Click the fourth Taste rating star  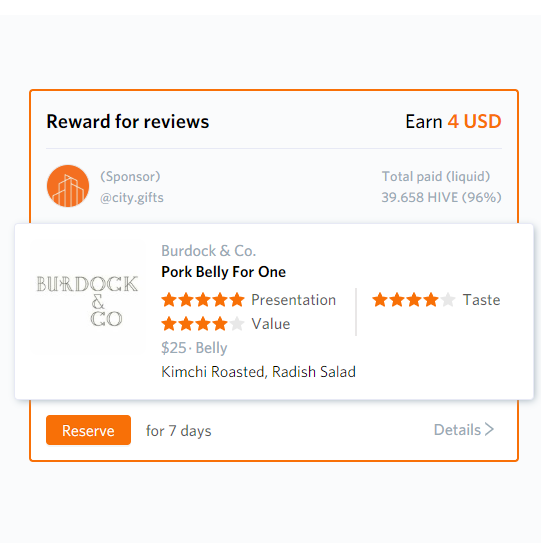[x=430, y=300]
